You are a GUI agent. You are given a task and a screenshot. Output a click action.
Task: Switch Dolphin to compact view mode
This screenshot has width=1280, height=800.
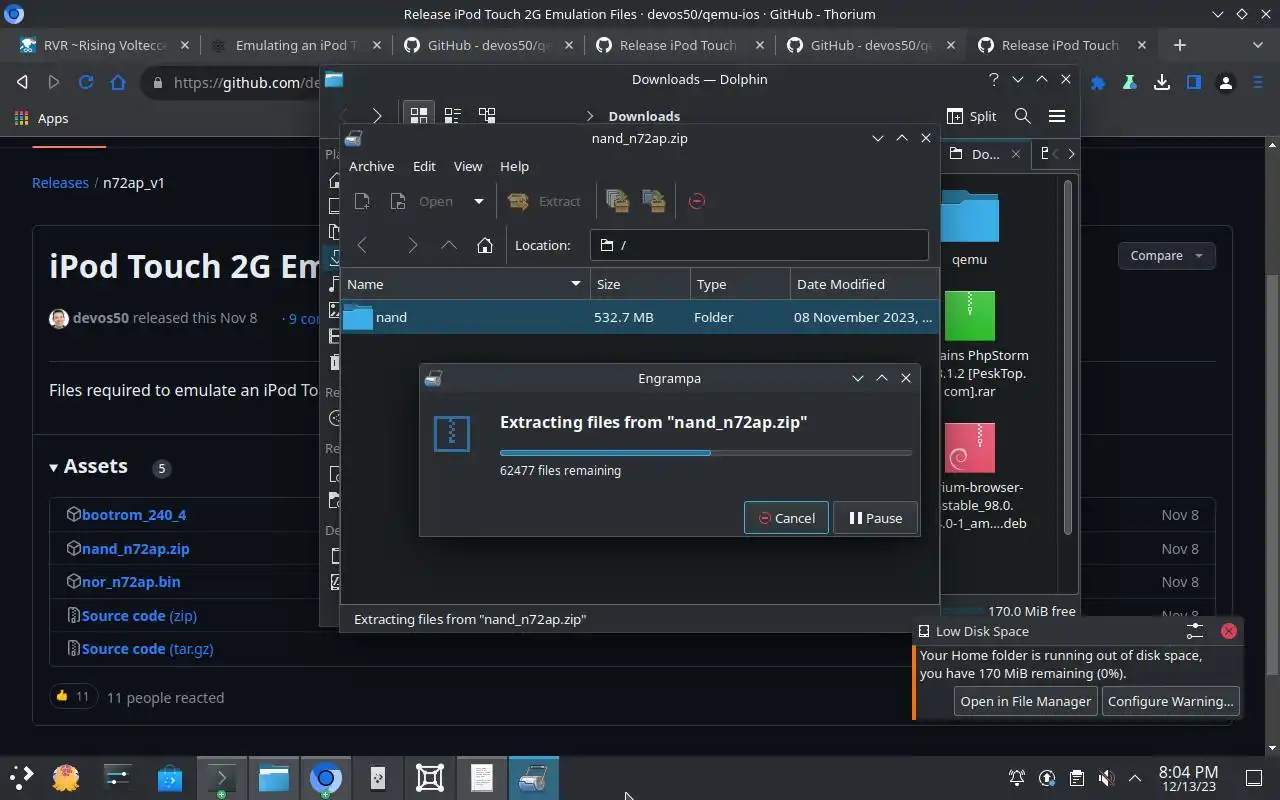[x=452, y=116]
